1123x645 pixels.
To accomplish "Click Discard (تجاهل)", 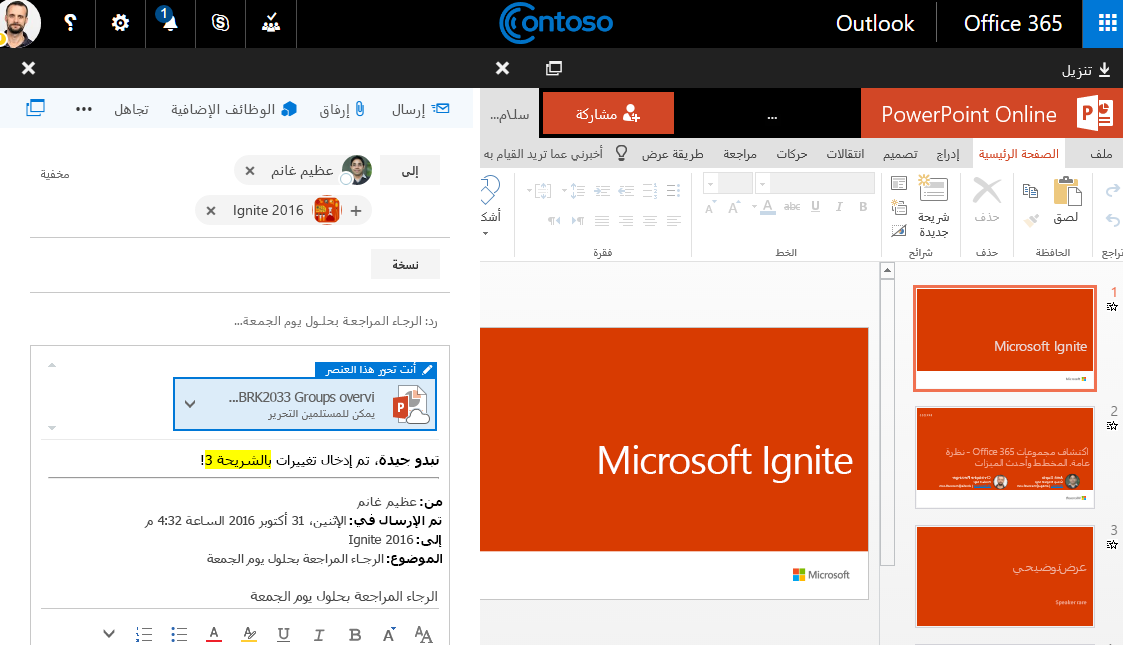I will tap(131, 110).
